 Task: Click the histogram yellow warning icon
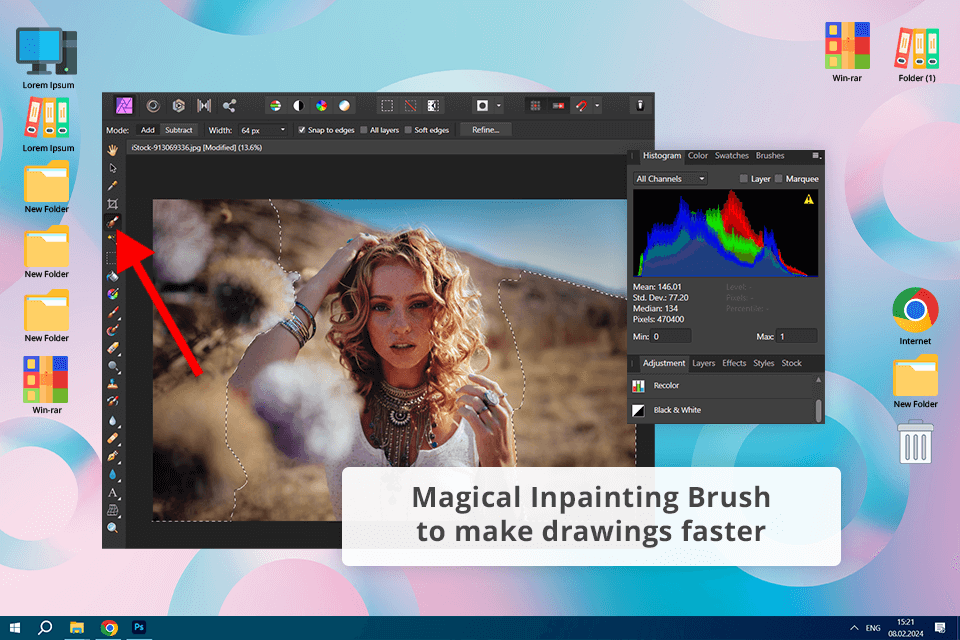(809, 199)
